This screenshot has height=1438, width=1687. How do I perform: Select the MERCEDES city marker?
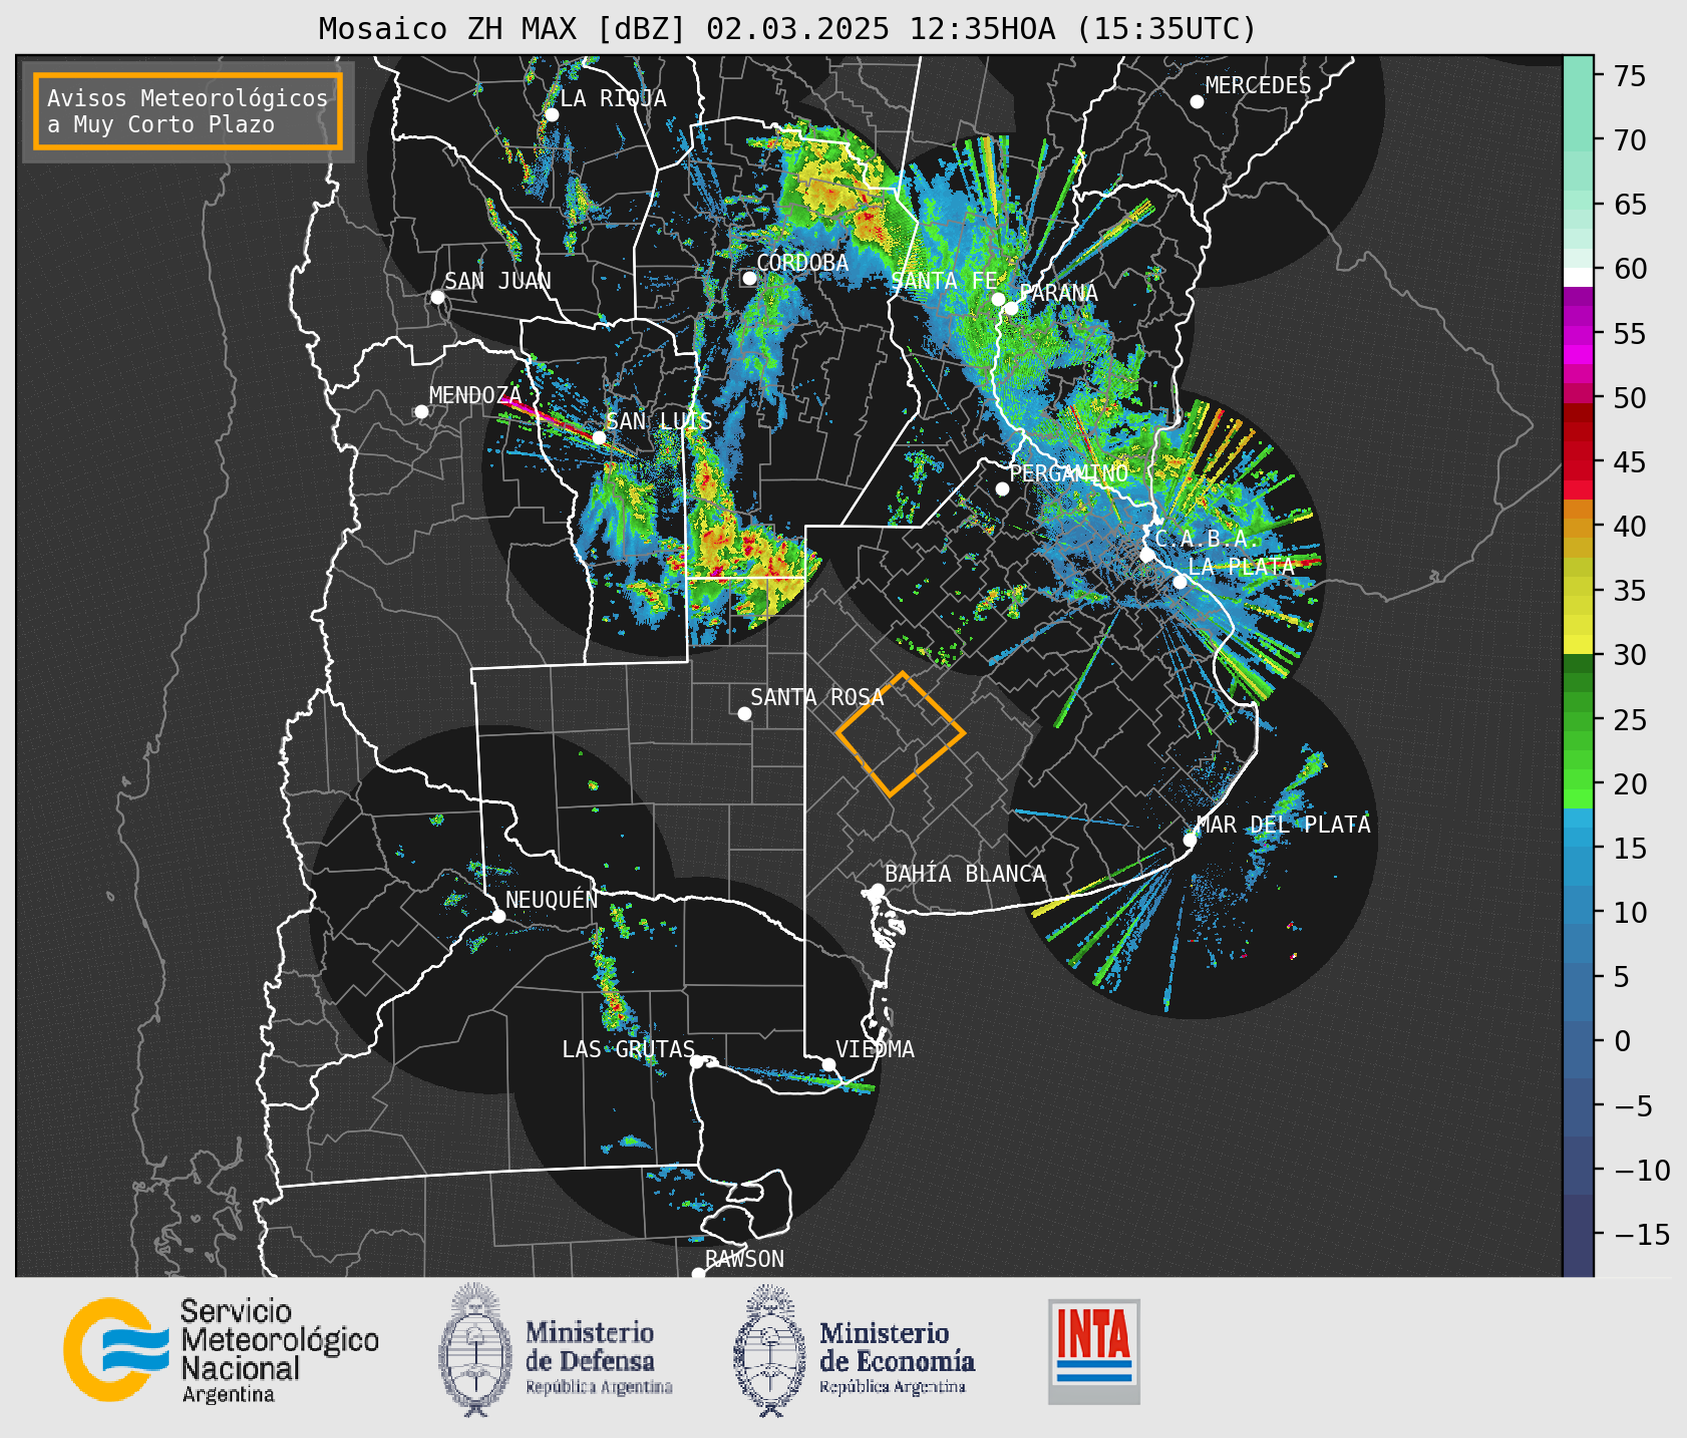1197,102
